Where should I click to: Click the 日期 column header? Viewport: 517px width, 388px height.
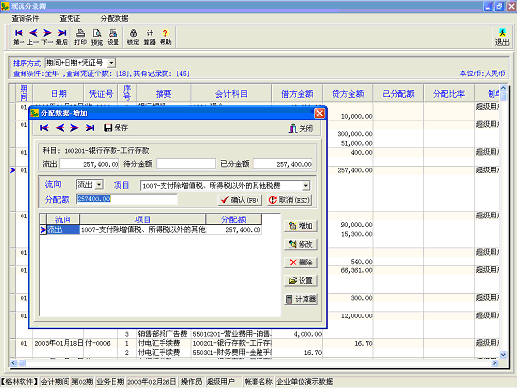[x=58, y=94]
